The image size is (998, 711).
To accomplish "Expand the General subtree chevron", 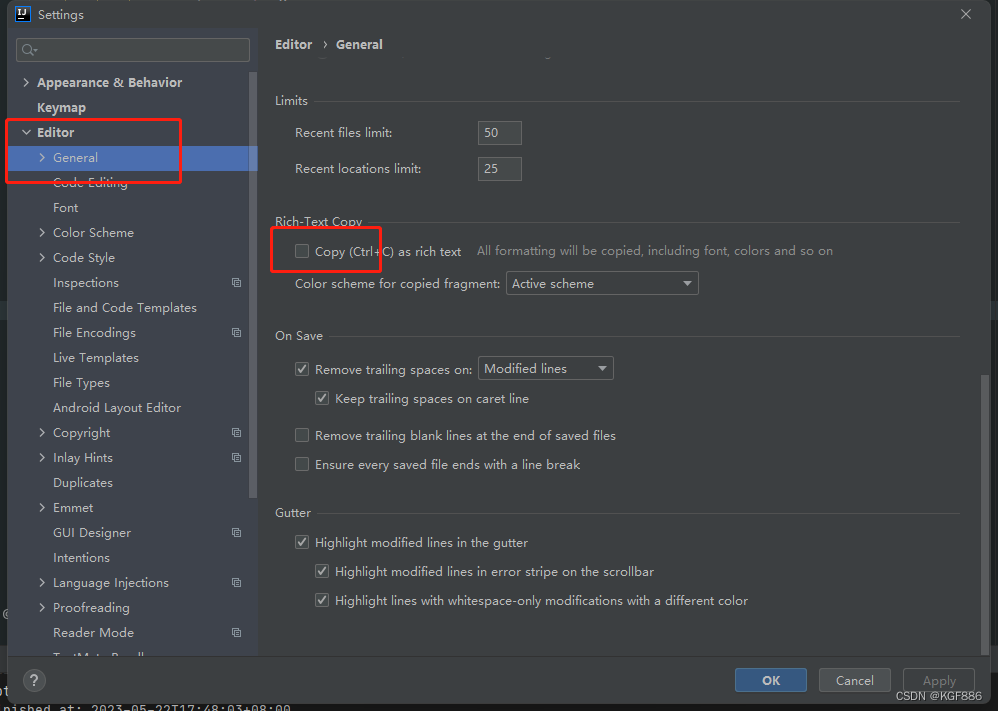I will click(42, 157).
